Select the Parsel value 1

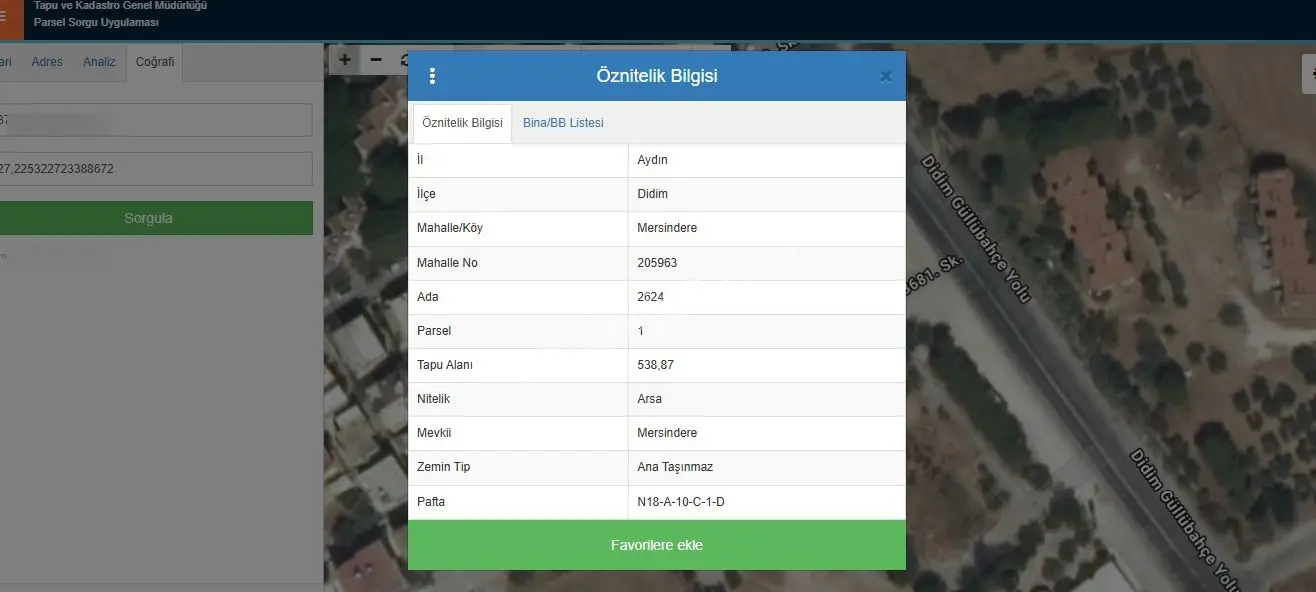click(x=641, y=331)
